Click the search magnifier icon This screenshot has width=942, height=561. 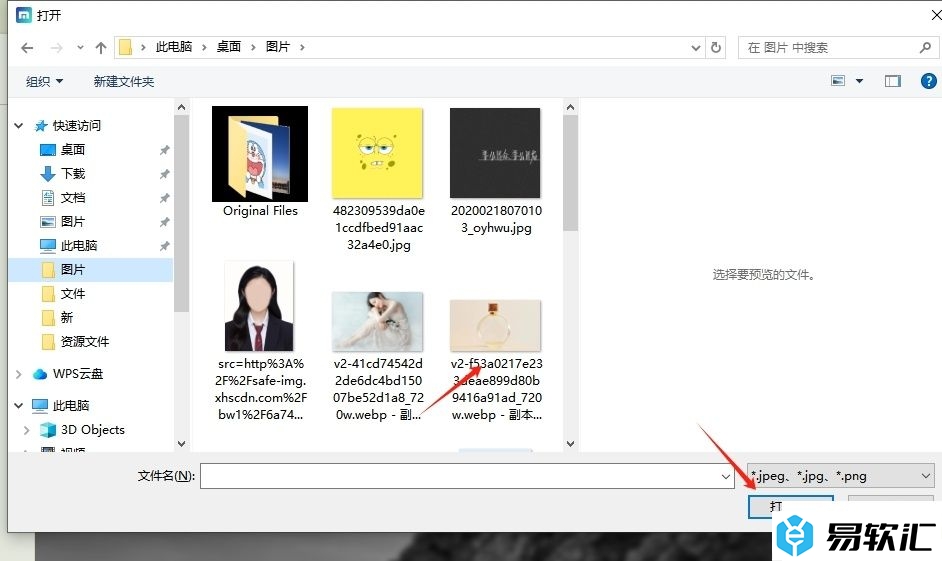click(x=925, y=47)
